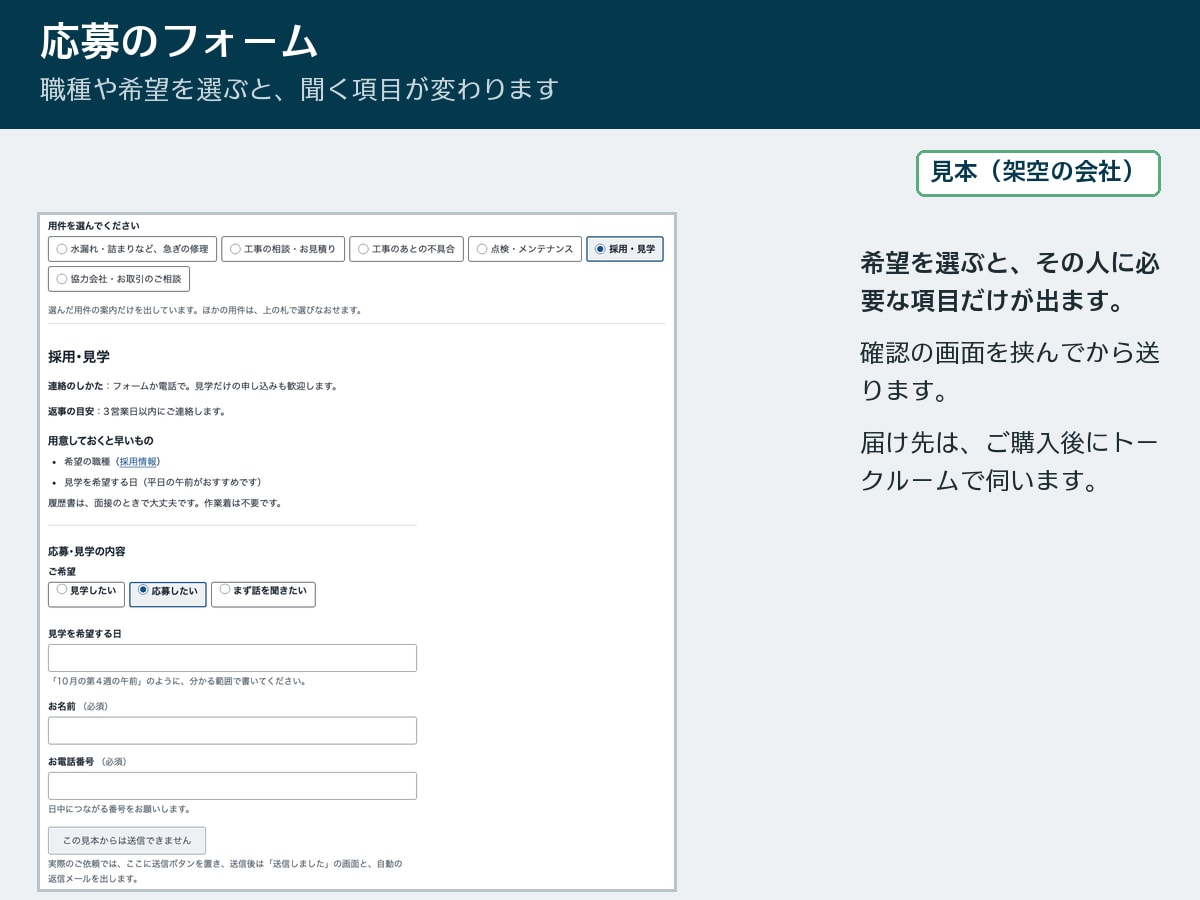
Task: Choose まず話を聞きたい option
Action: click(x=263, y=594)
